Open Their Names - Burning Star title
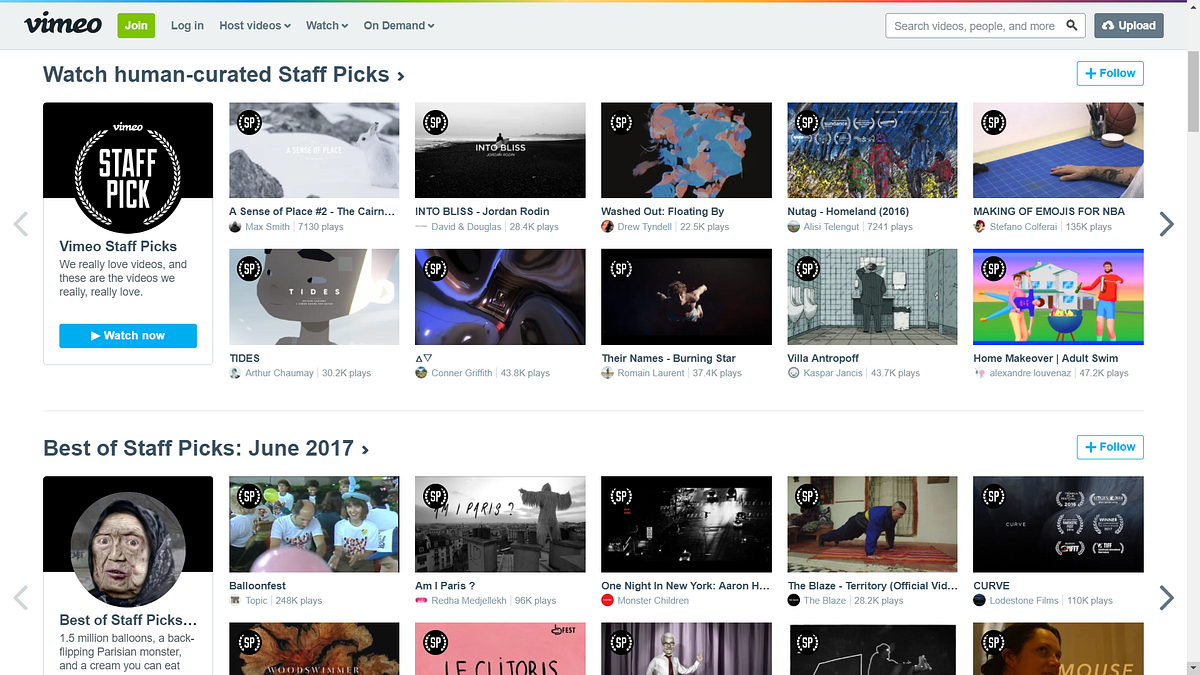This screenshot has width=1200, height=675. click(x=669, y=358)
